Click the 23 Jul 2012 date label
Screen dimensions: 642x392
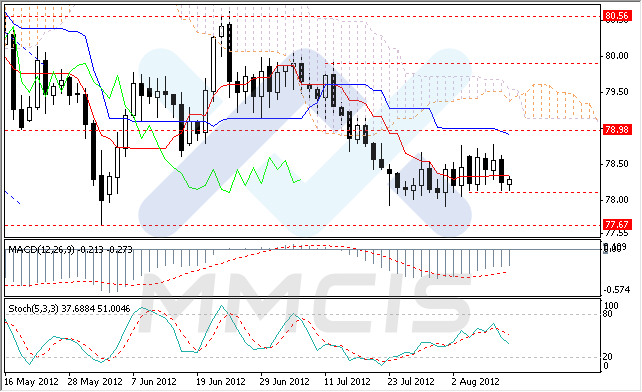point(411,382)
